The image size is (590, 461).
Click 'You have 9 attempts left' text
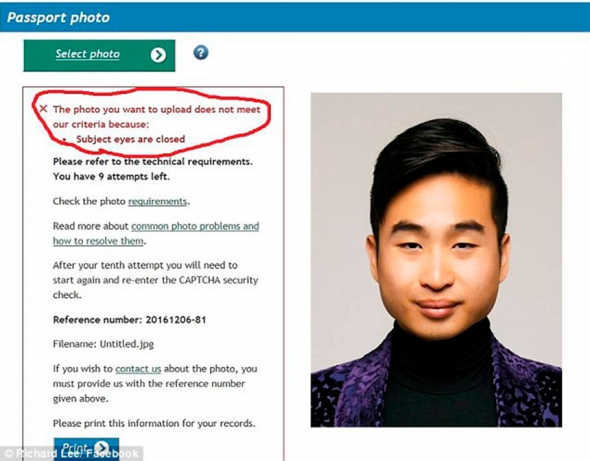[x=111, y=176]
